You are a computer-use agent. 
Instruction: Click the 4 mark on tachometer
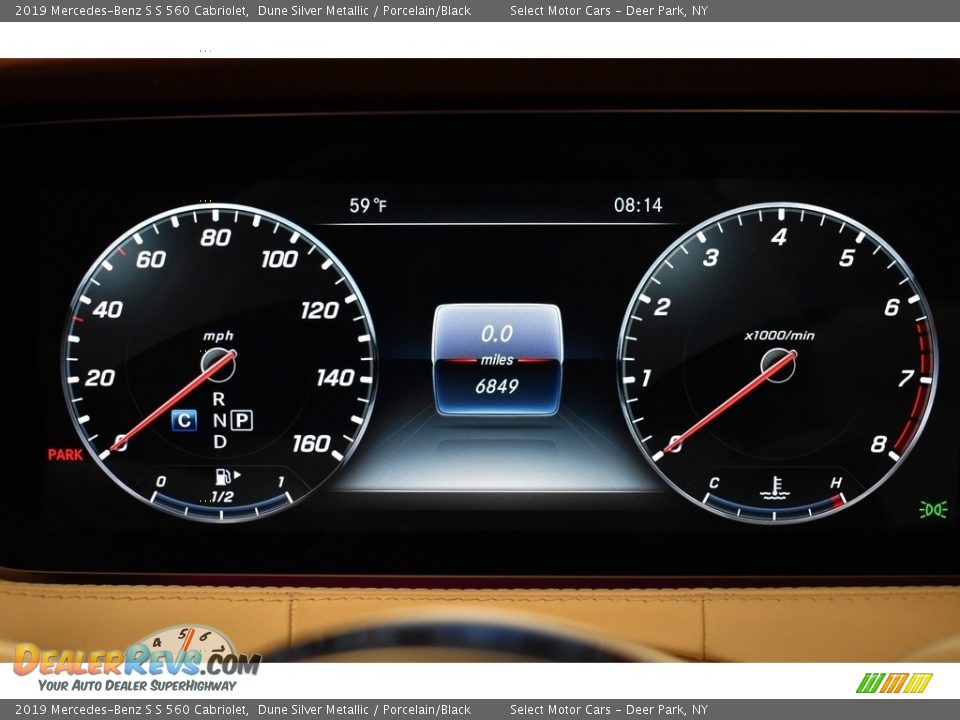779,238
